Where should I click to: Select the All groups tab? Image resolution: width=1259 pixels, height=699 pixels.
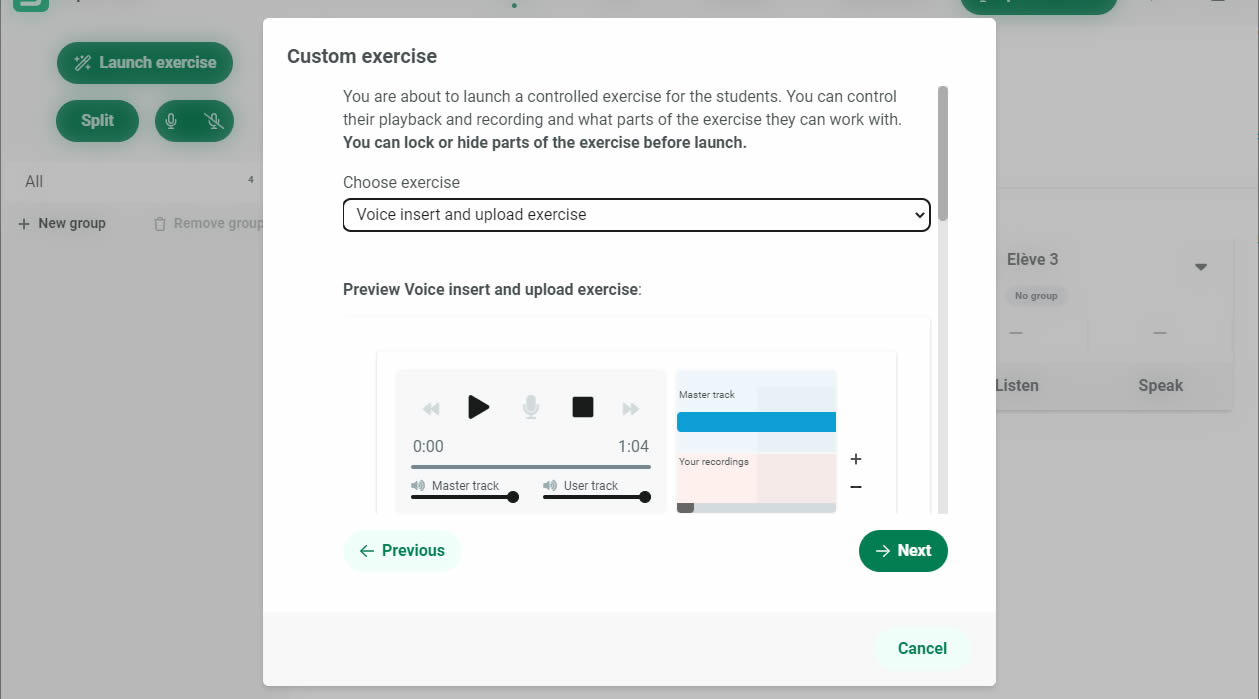point(34,182)
